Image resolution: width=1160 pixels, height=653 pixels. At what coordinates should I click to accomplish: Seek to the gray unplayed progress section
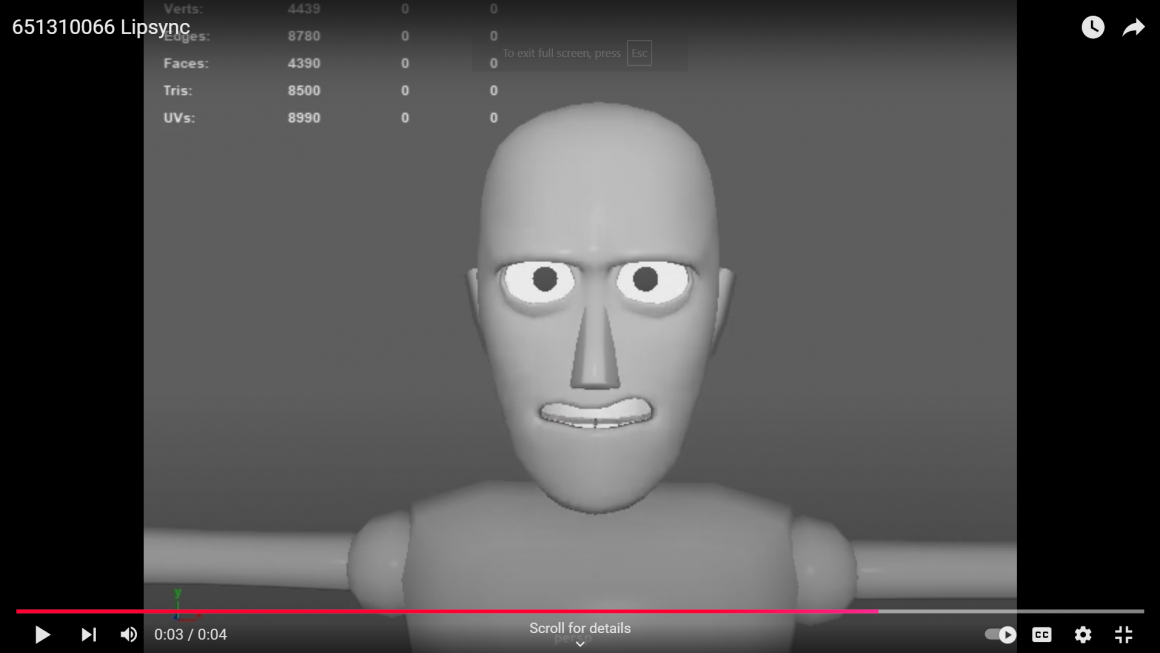click(x=1010, y=611)
